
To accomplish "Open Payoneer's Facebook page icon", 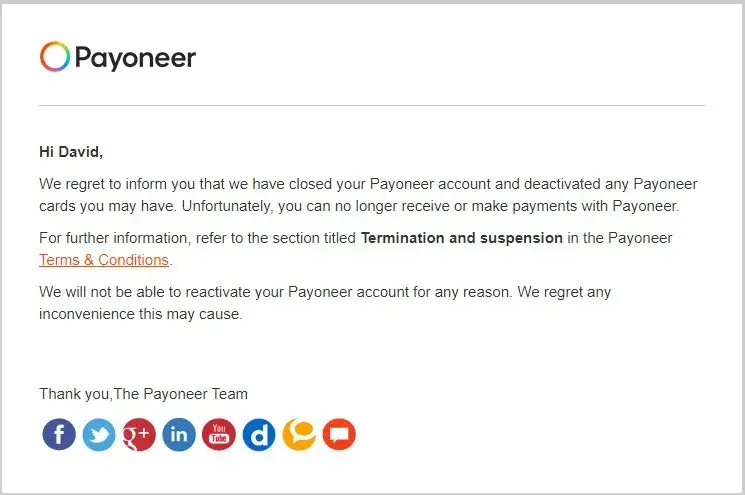I will point(59,434).
